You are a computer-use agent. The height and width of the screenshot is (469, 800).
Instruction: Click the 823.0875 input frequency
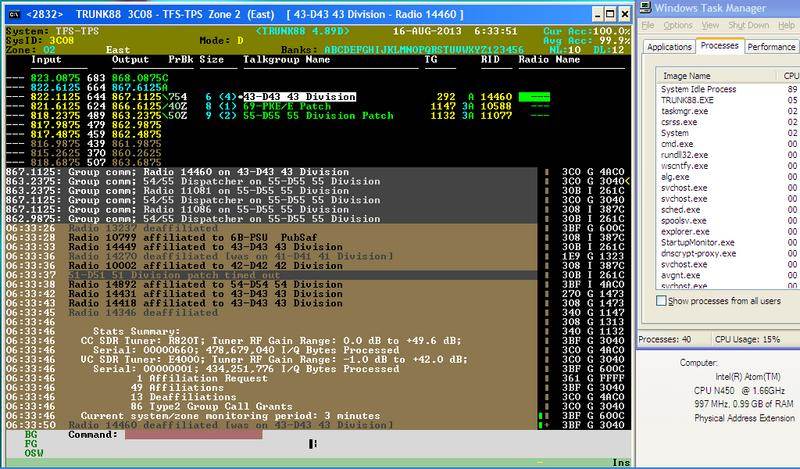click(55, 78)
